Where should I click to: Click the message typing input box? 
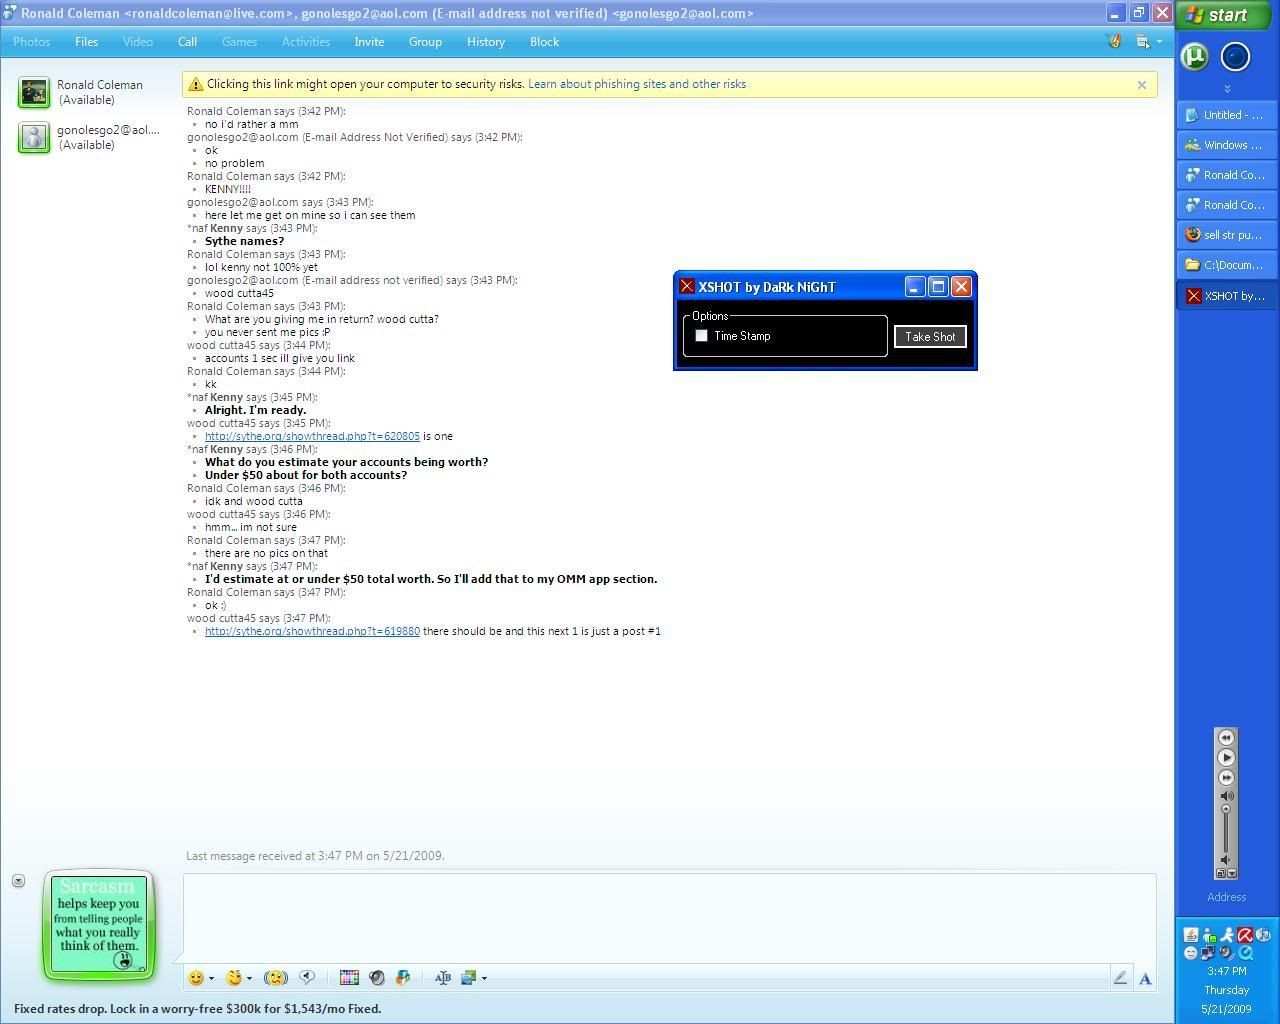pyautogui.click(x=670, y=917)
